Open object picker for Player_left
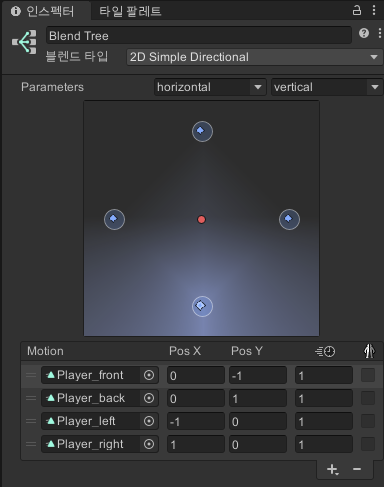Viewport: 384px width, 487px height. pos(149,421)
